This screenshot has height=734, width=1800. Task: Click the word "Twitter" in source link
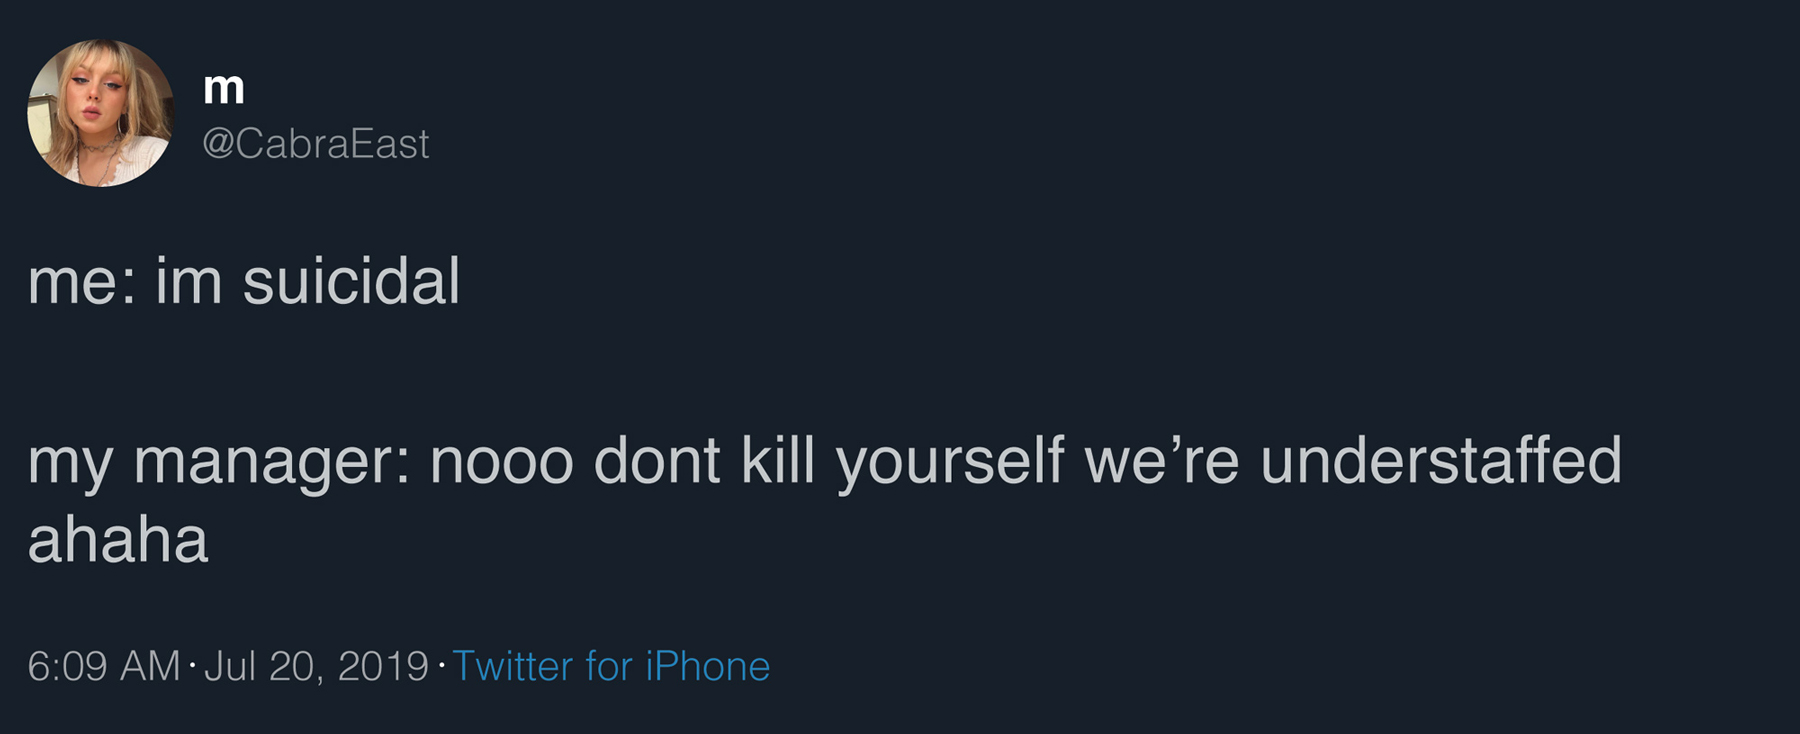[513, 666]
